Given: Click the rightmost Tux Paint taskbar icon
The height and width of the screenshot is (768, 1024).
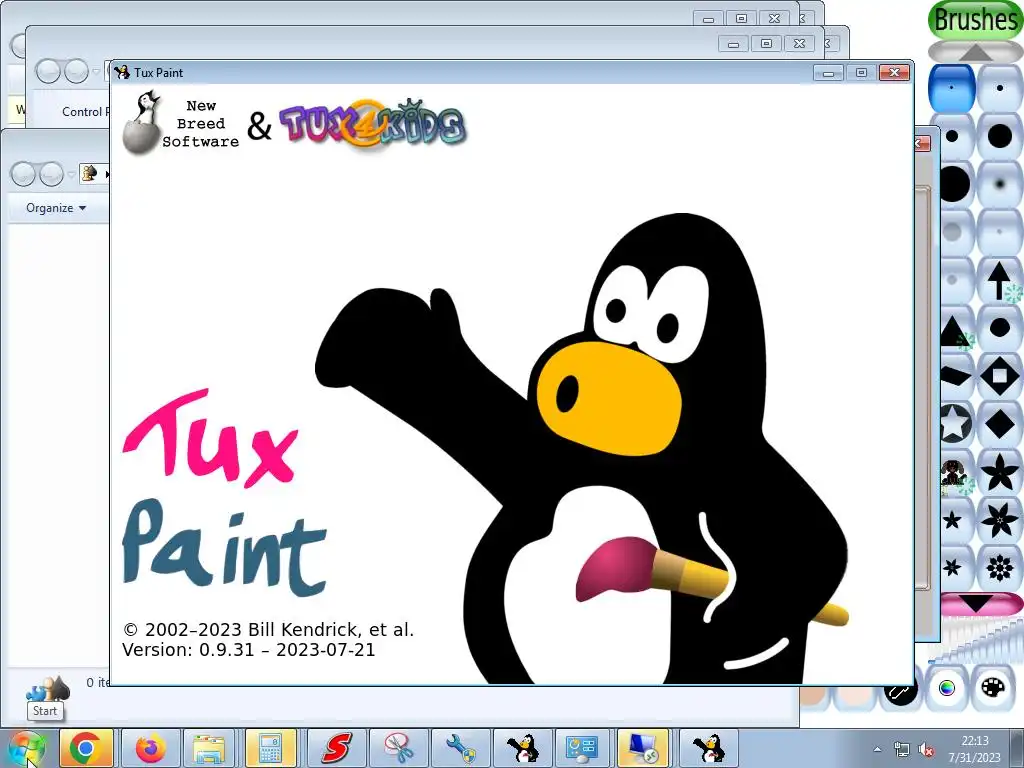Looking at the screenshot, I should [x=709, y=748].
